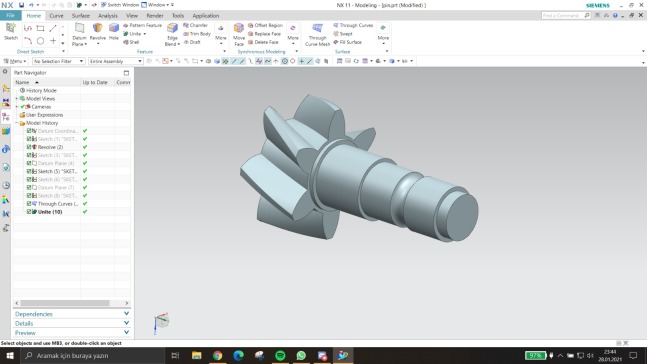This screenshot has width=647, height=364.
Task: Toggle checkbox for Revolve (2) feature
Action: click(29, 147)
